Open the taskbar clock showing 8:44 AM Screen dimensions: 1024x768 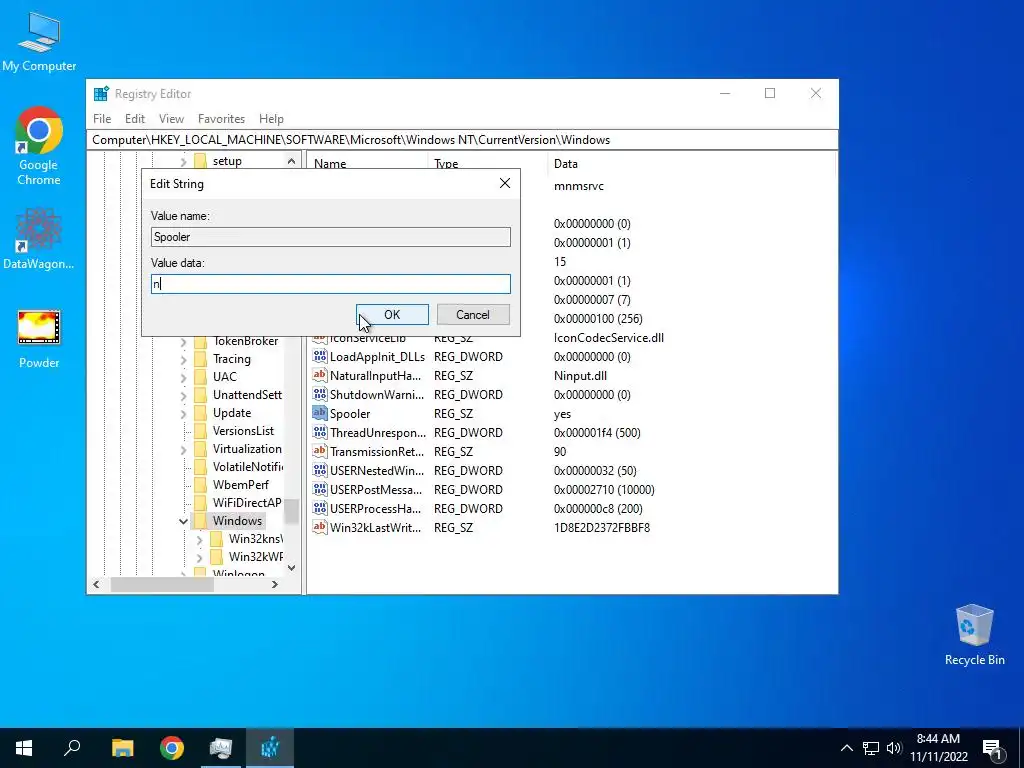(x=939, y=748)
